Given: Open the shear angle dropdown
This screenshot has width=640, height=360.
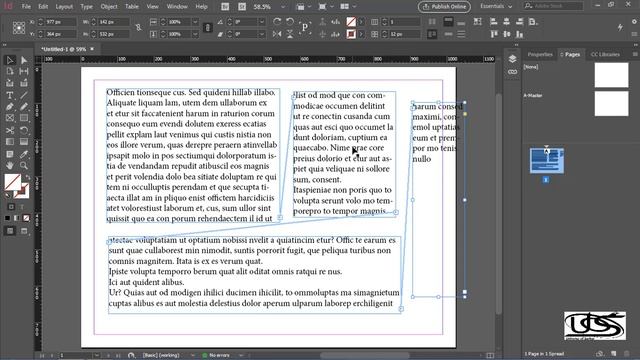Looking at the screenshot, I should coord(262,34).
